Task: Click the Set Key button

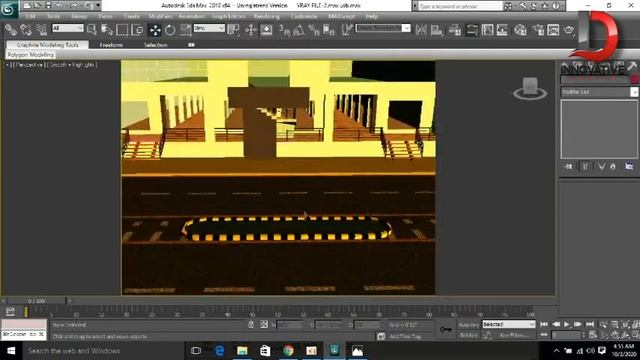Action: tap(469, 335)
